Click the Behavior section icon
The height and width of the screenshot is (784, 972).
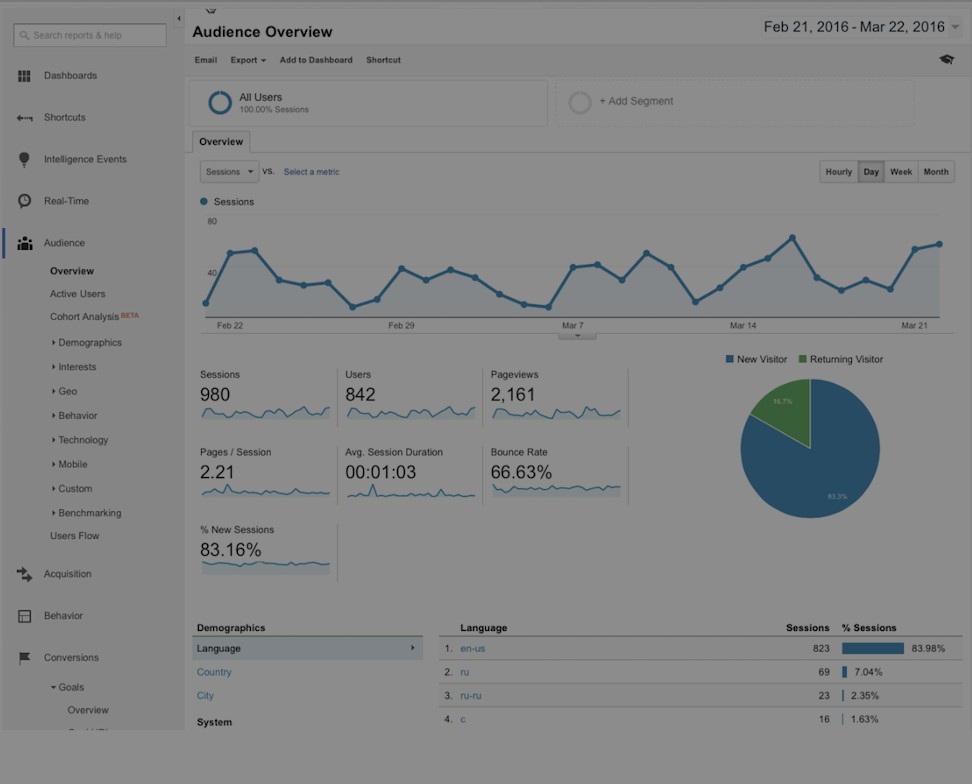click(25, 616)
